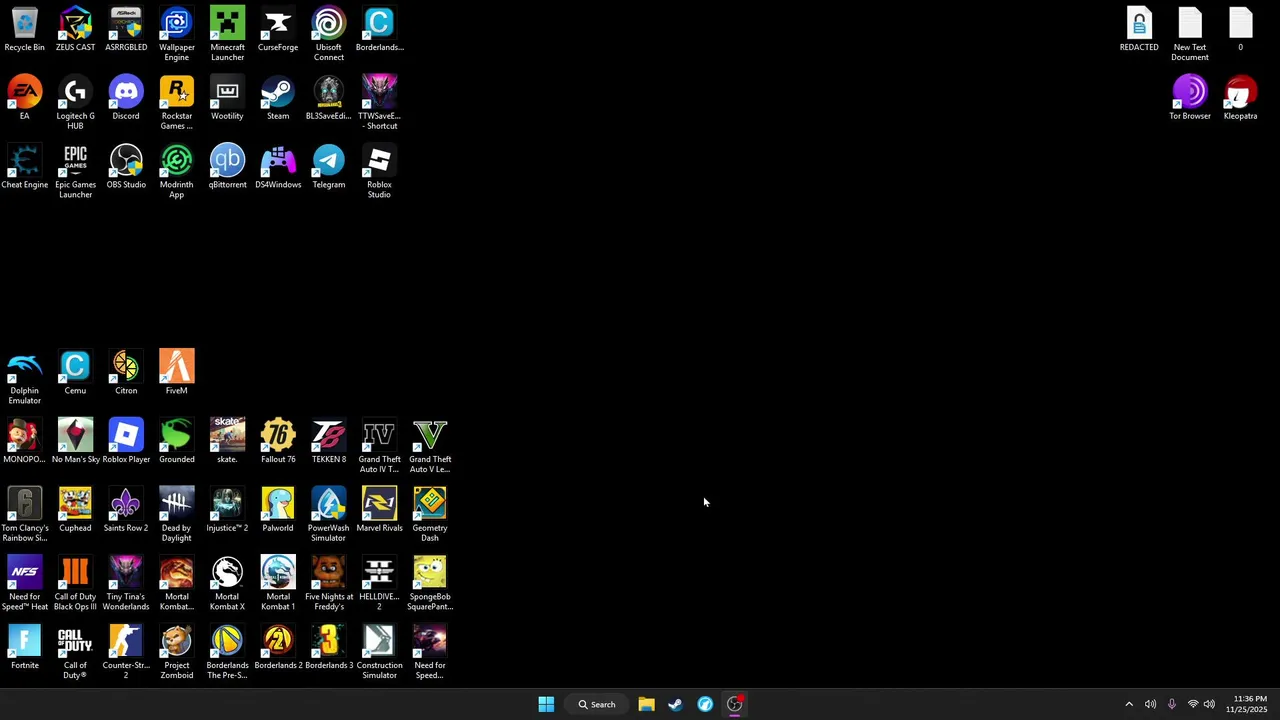Viewport: 1280px width, 720px height.
Task: Click the tray microphone icon
Action: click(1171, 704)
